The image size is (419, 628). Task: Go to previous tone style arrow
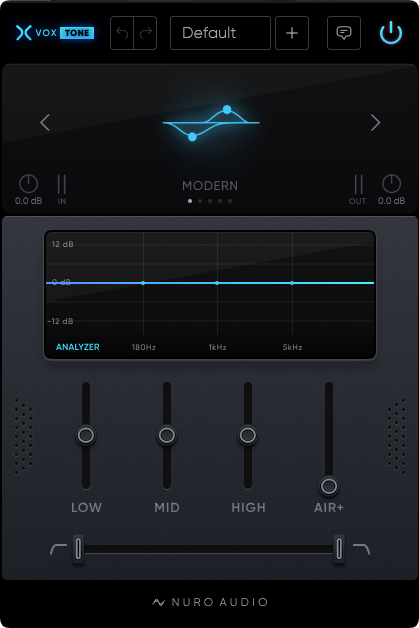click(45, 123)
